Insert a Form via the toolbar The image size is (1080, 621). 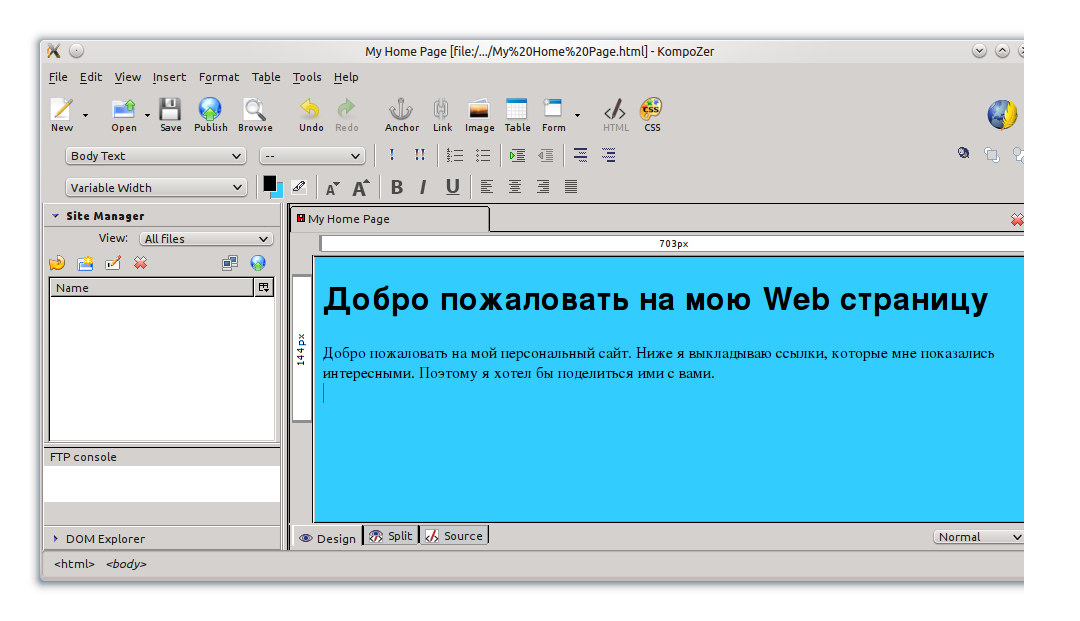[553, 113]
